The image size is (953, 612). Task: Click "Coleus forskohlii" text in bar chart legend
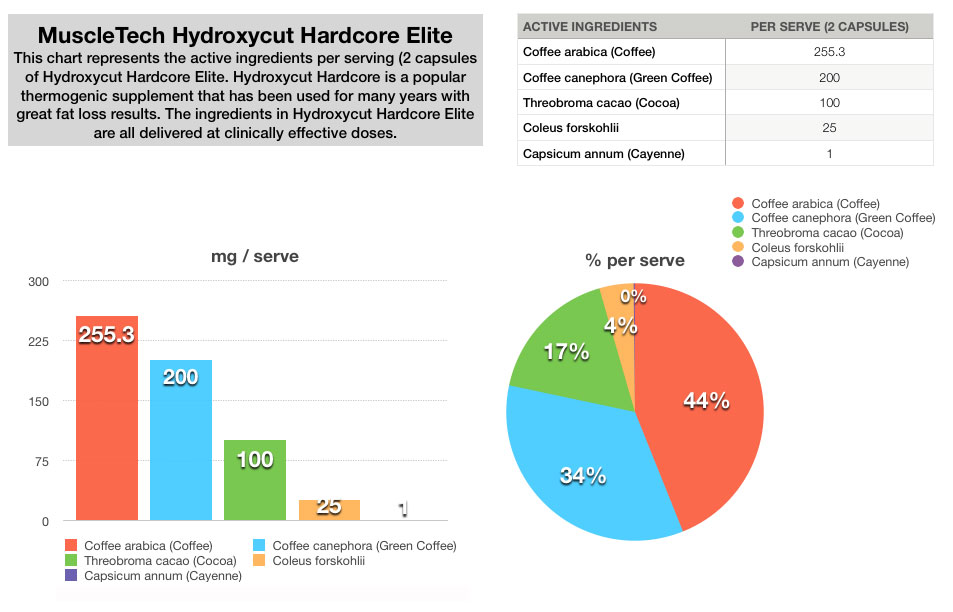click(x=318, y=560)
